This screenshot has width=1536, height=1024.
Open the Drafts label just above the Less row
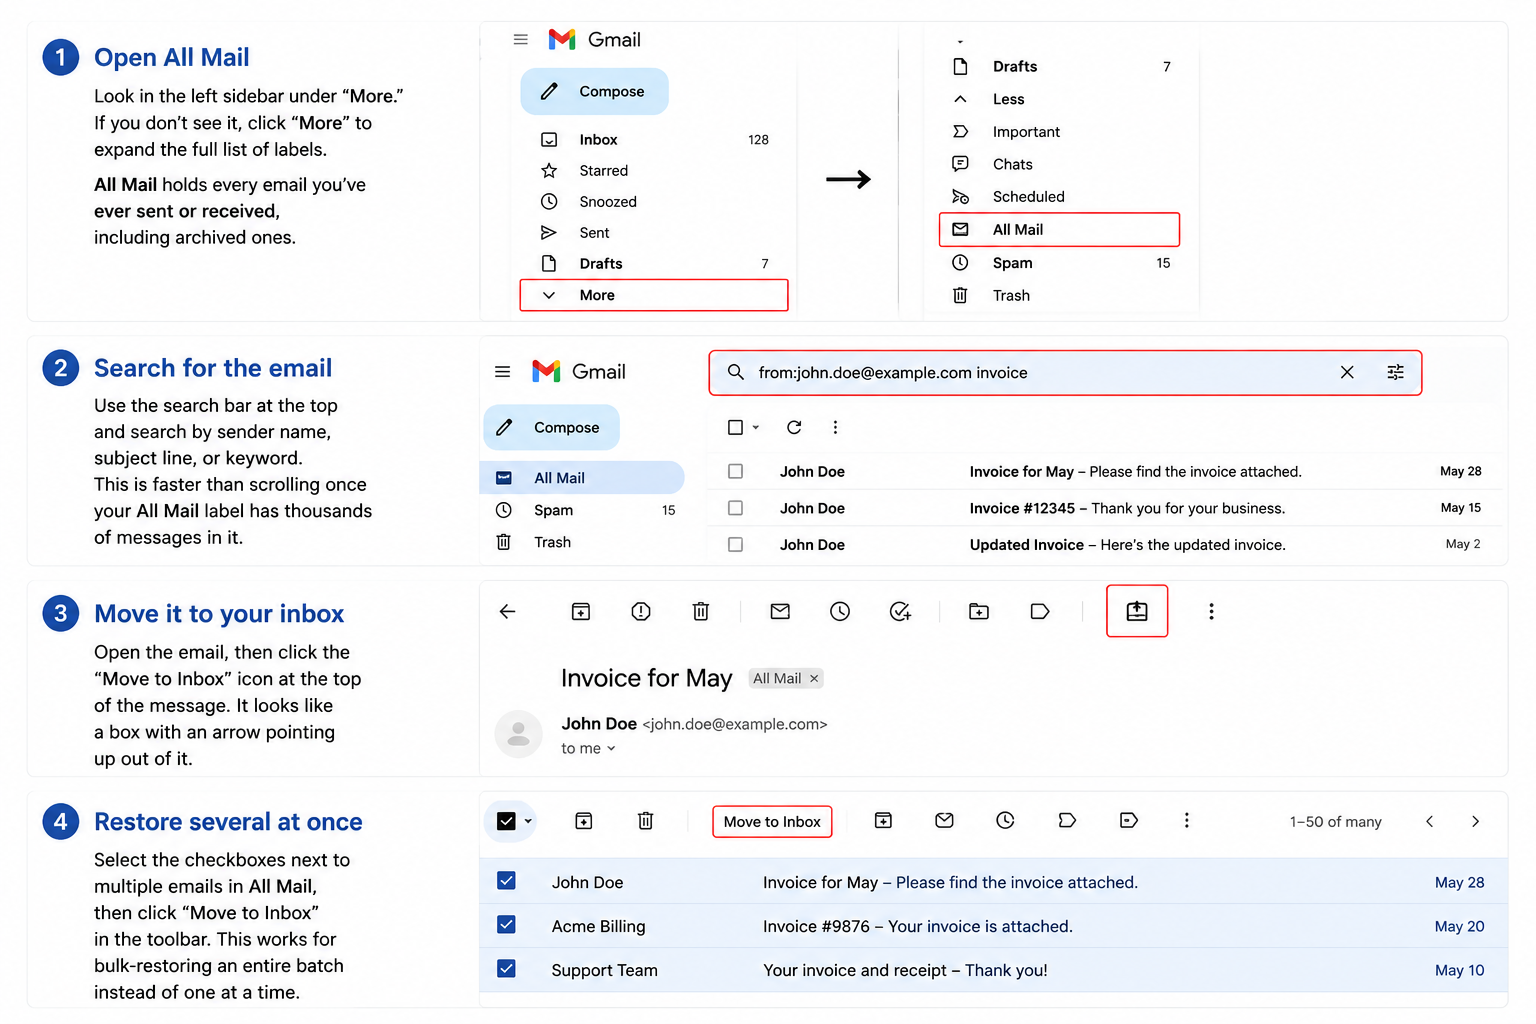(1060, 67)
